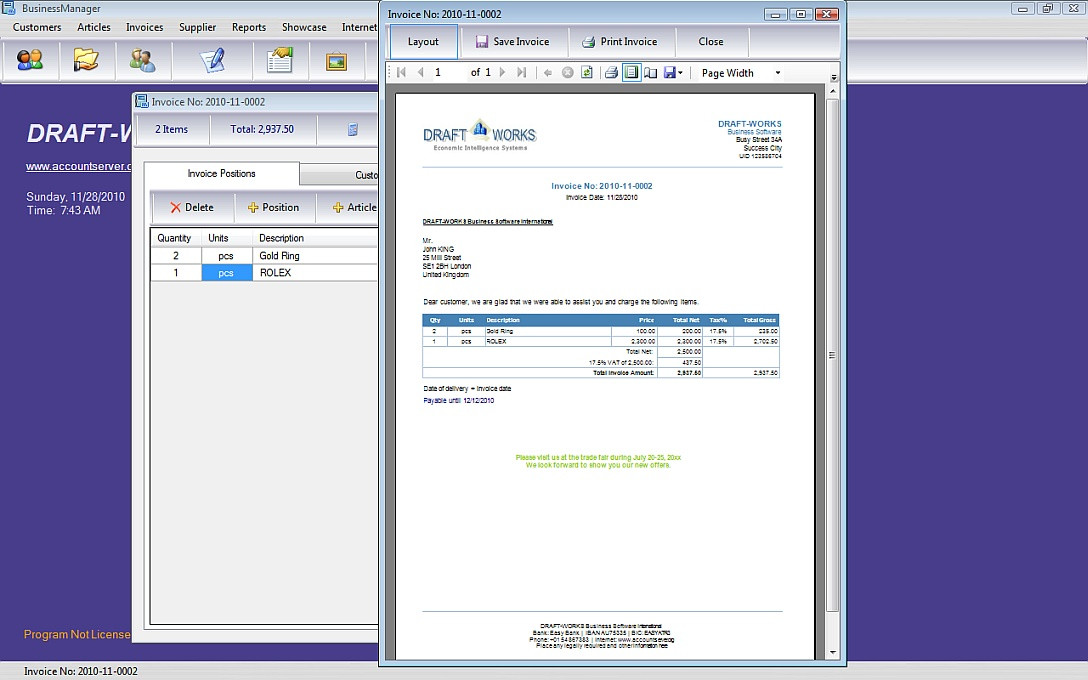Click the Quantity column header

(x=174, y=238)
